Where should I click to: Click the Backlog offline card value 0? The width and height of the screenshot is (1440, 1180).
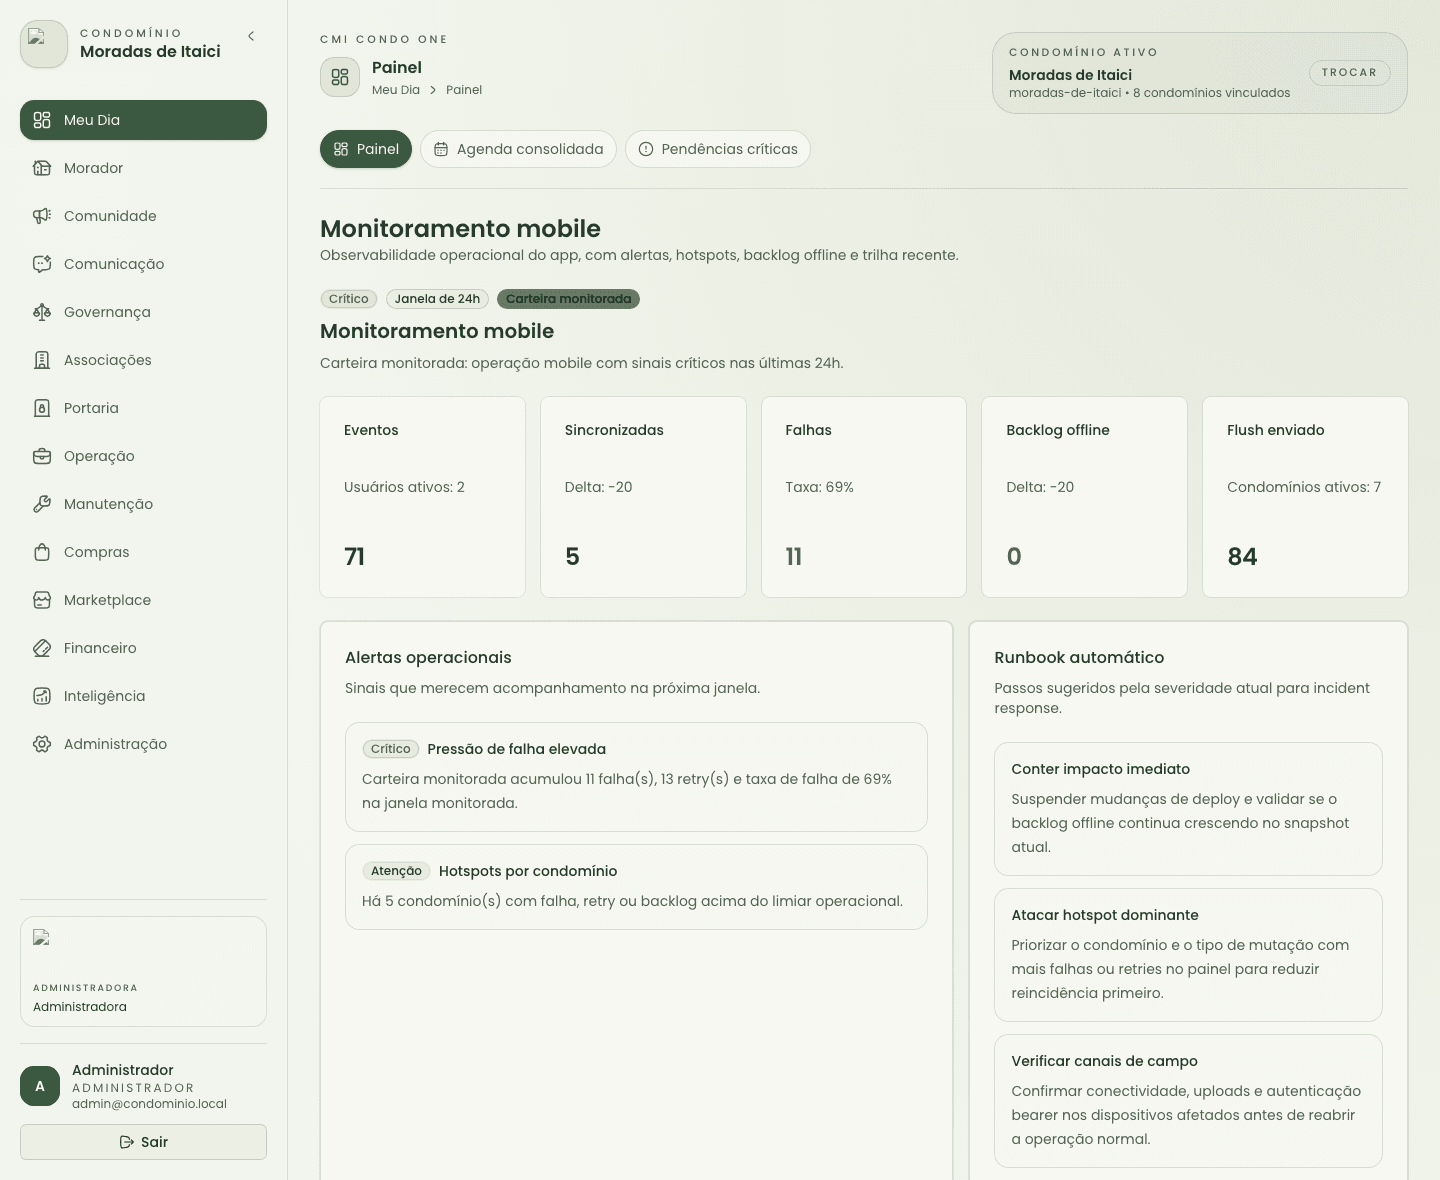click(x=1014, y=557)
